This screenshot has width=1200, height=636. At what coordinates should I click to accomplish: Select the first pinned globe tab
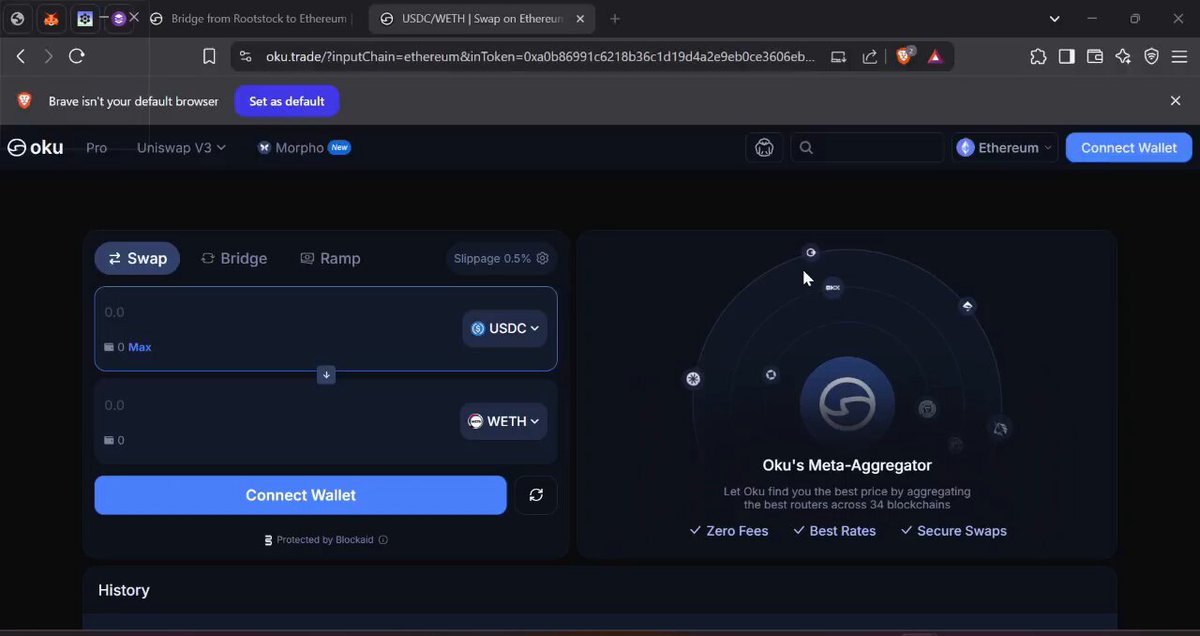(17, 19)
